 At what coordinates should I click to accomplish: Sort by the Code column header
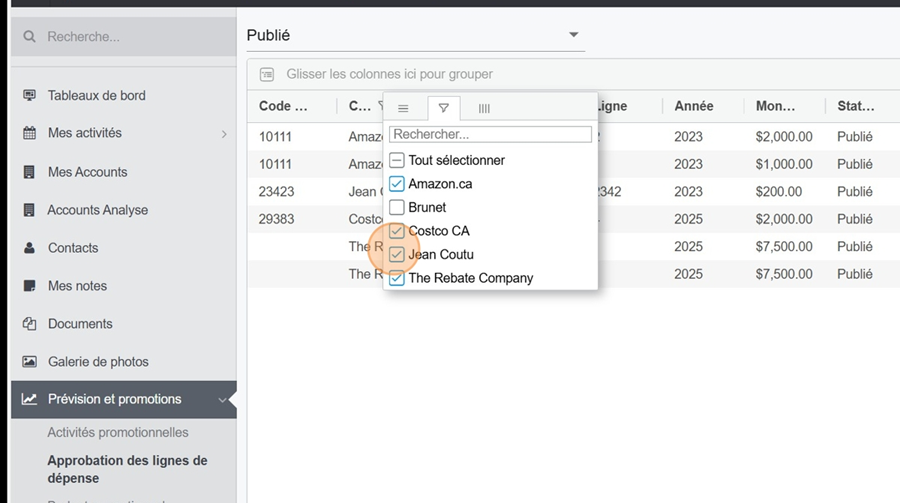[283, 106]
